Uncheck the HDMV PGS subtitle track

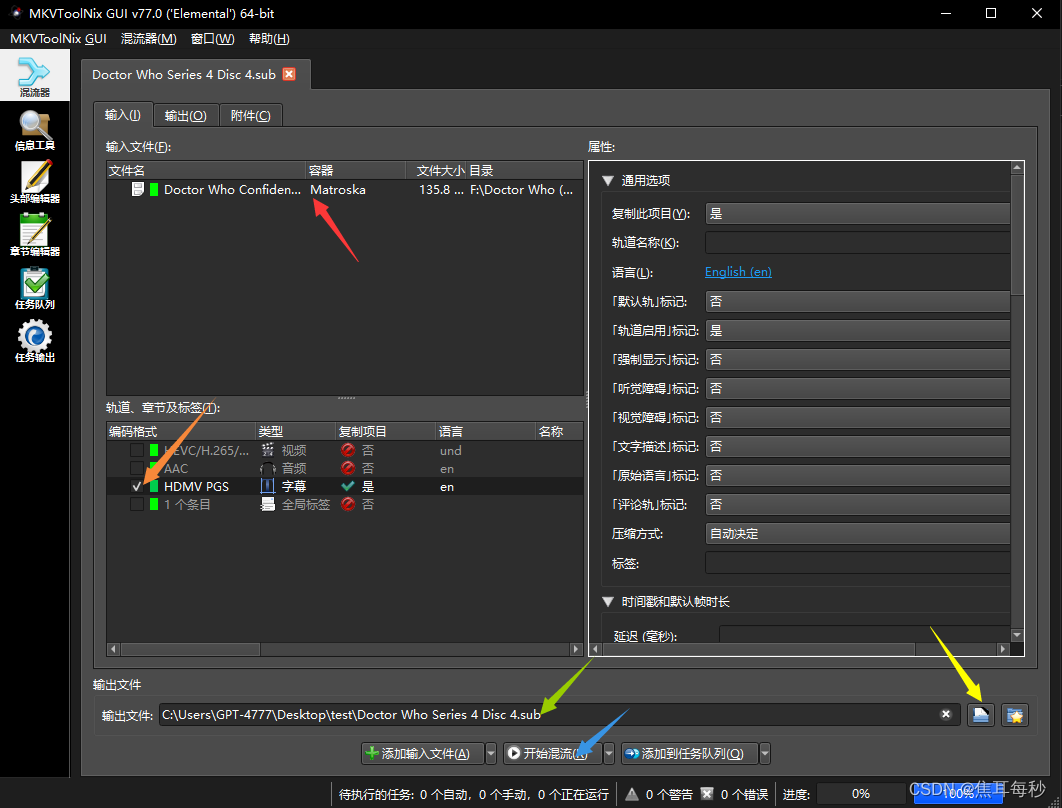[137, 486]
